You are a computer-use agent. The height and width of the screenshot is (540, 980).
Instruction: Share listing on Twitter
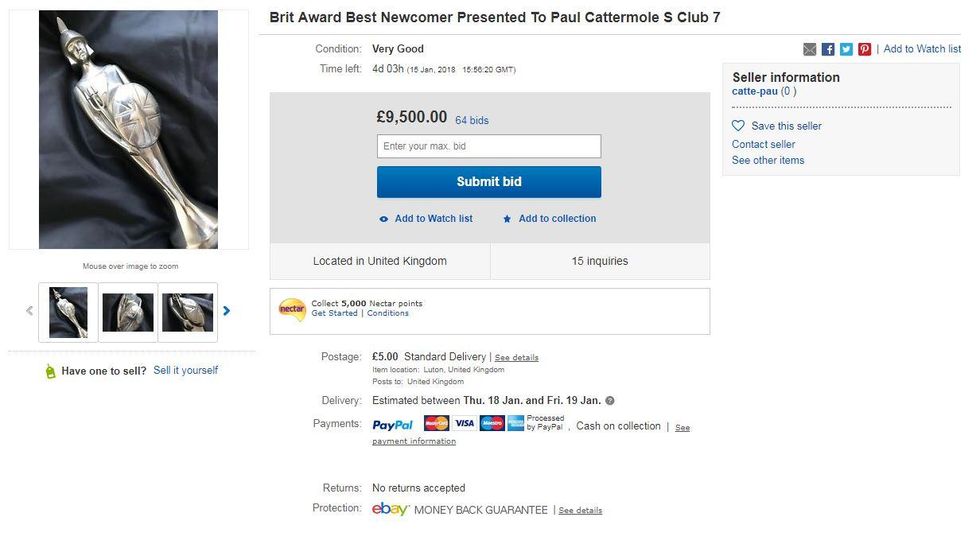point(846,49)
